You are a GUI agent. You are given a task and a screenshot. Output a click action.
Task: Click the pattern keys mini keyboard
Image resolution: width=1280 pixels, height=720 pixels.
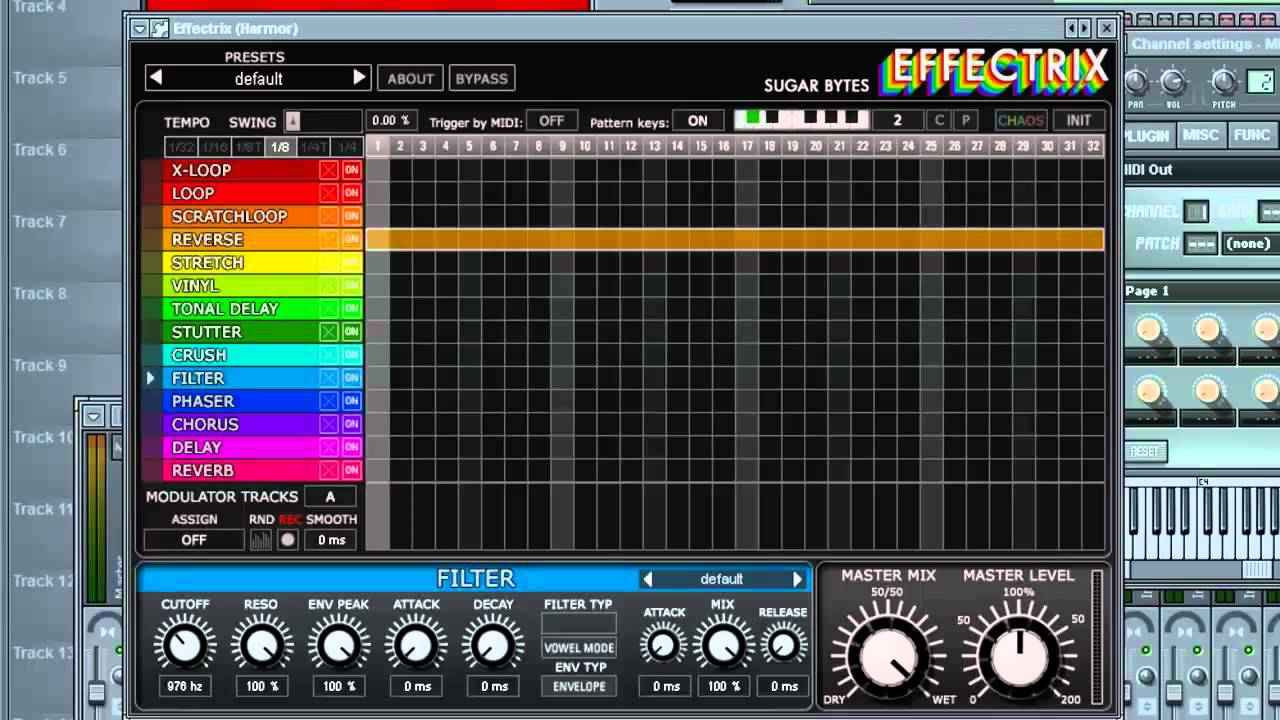tap(801, 120)
